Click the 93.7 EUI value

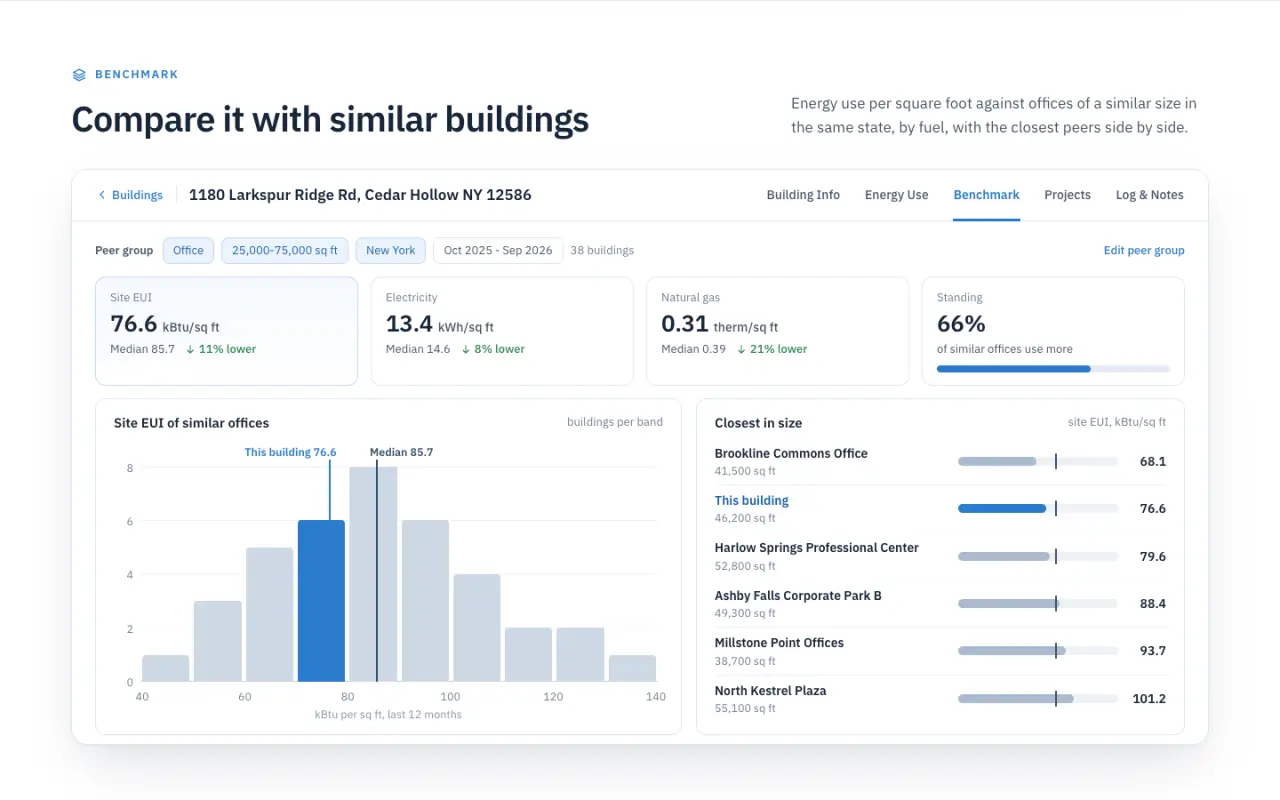(1153, 651)
